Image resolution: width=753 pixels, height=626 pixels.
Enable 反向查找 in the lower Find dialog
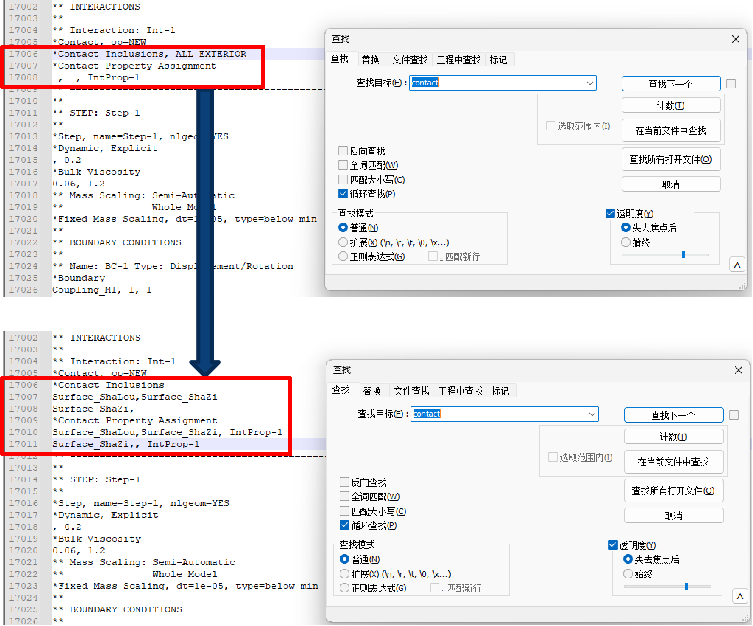(x=344, y=482)
